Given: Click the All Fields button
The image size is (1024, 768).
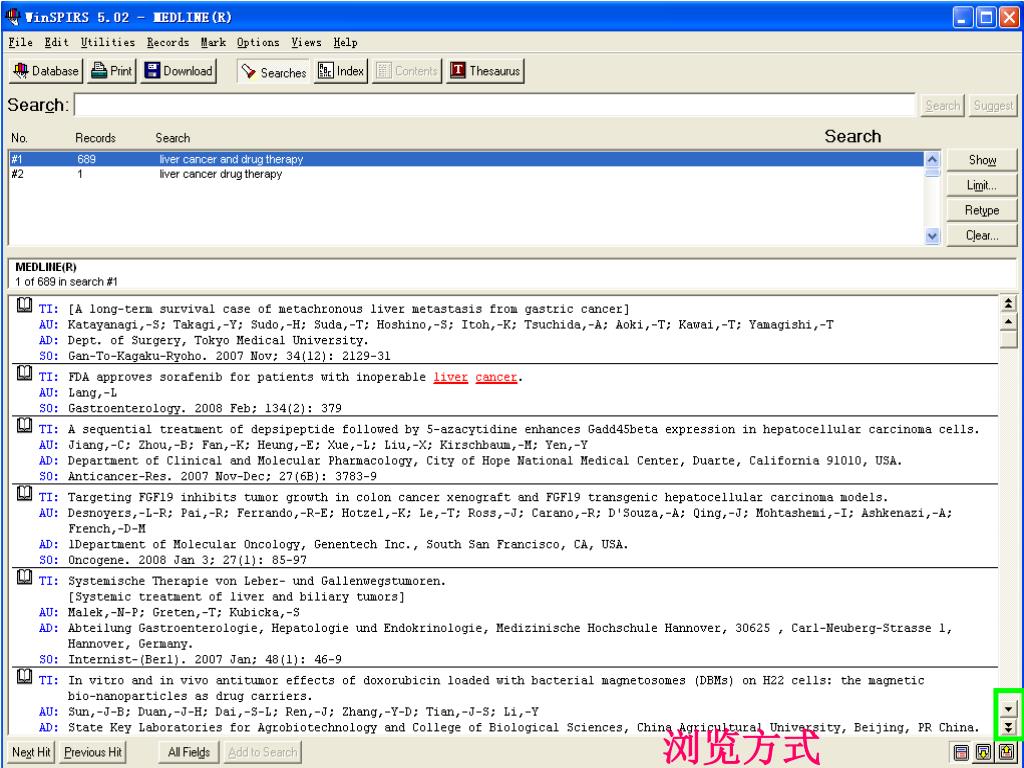Looking at the screenshot, I should 189,752.
